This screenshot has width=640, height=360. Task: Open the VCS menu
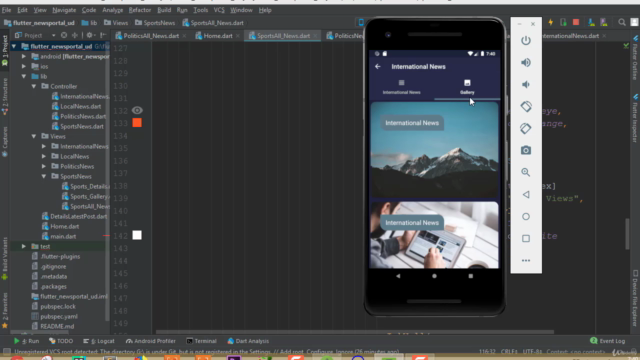(219, 10)
